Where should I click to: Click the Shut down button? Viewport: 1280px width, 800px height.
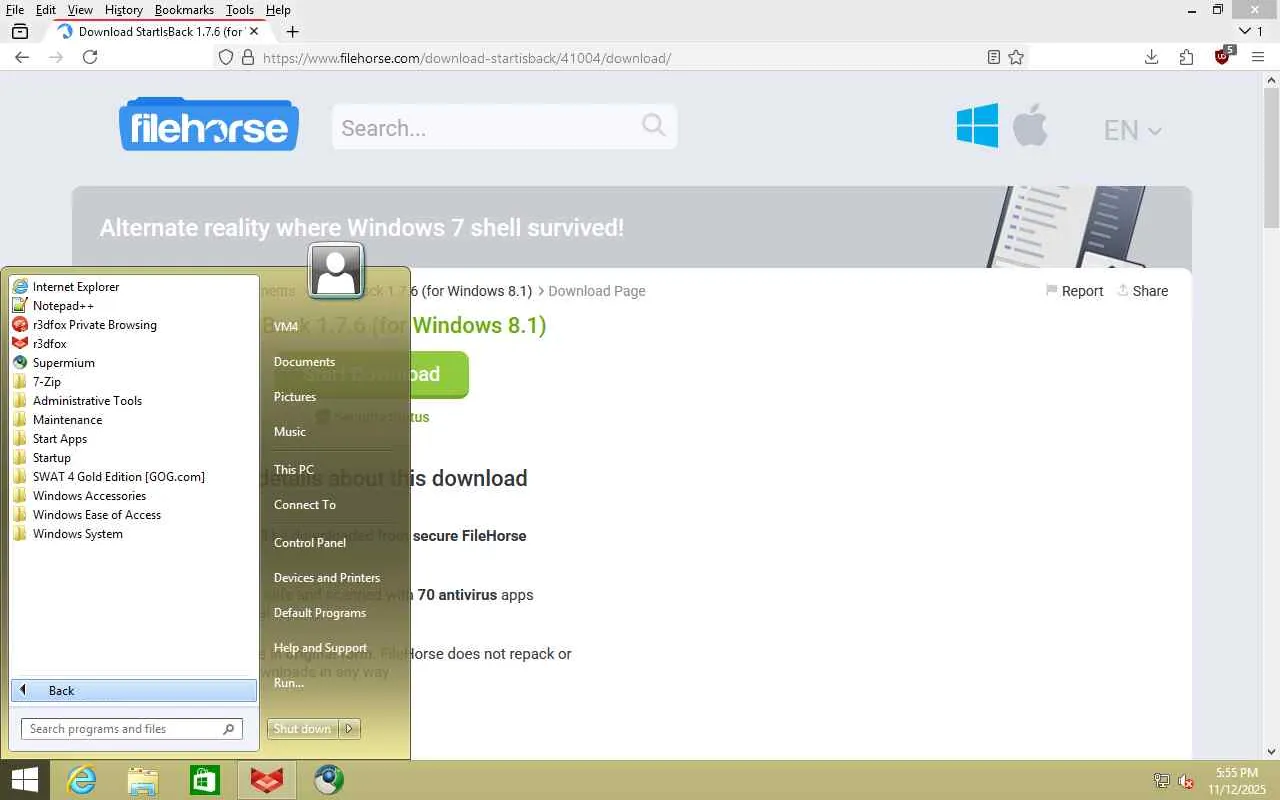pos(302,729)
